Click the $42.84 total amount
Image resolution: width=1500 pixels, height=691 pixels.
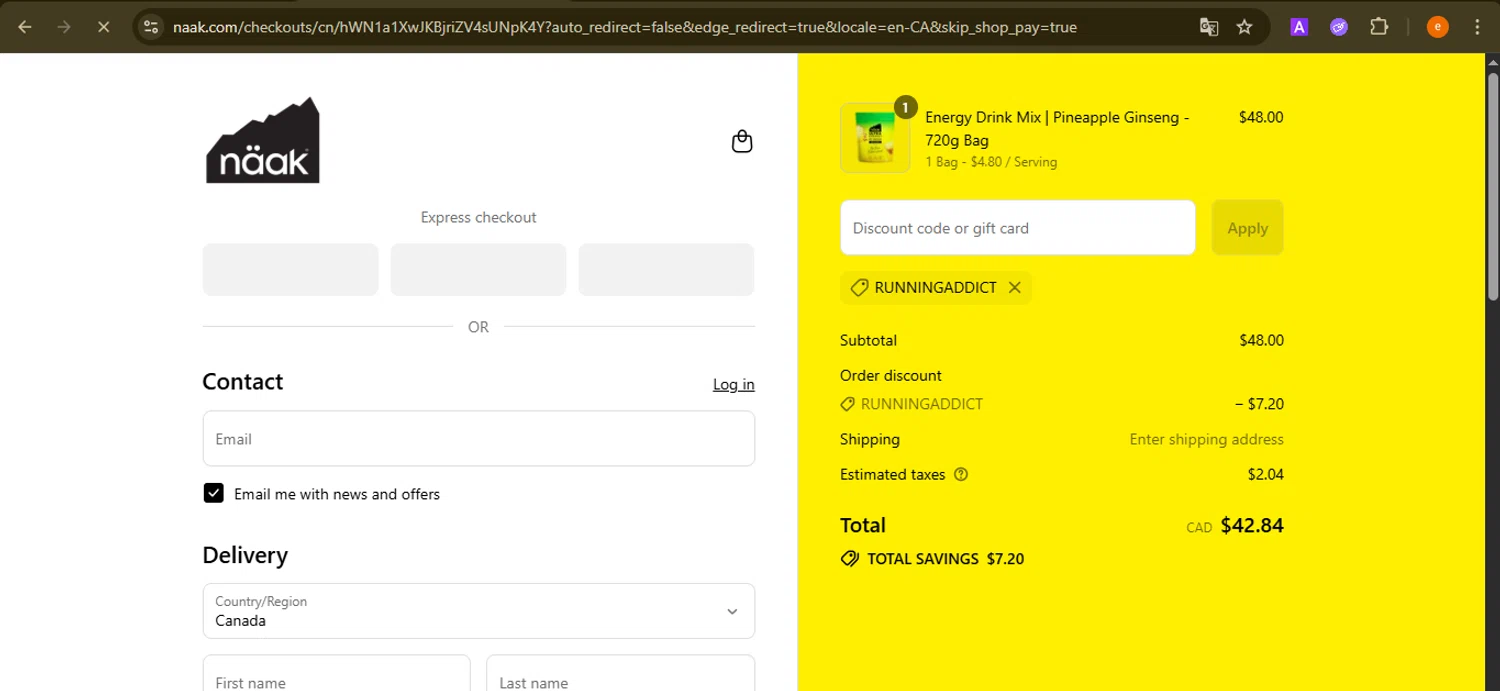(x=1252, y=525)
